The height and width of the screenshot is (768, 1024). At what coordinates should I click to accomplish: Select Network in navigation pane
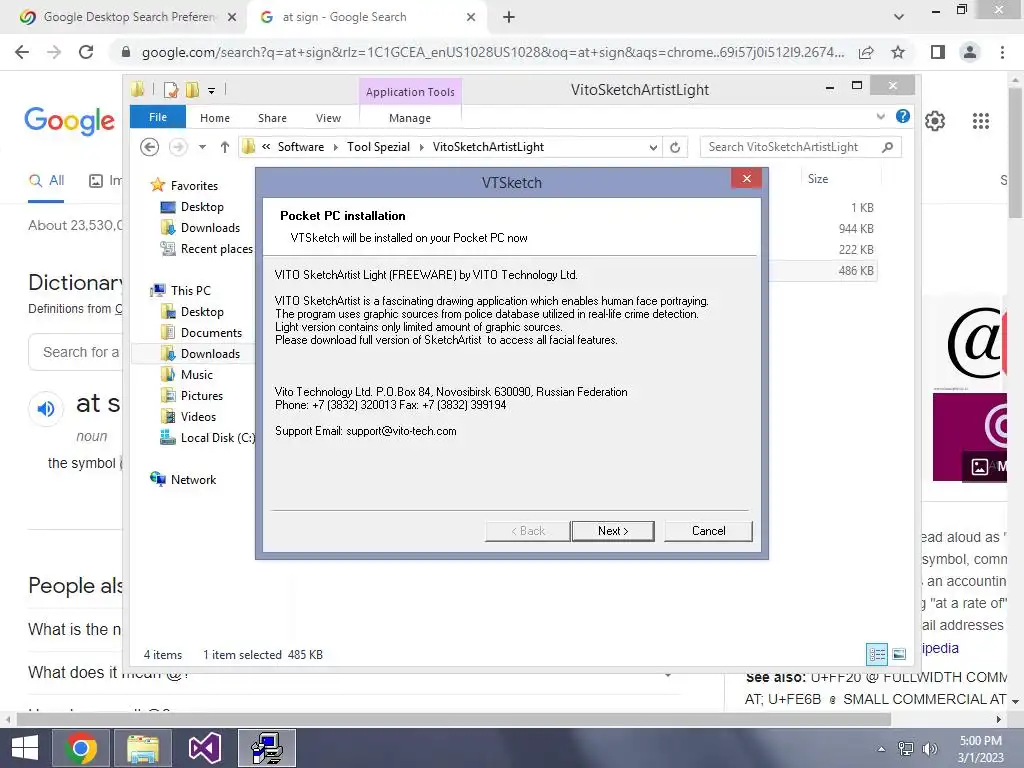click(x=193, y=479)
